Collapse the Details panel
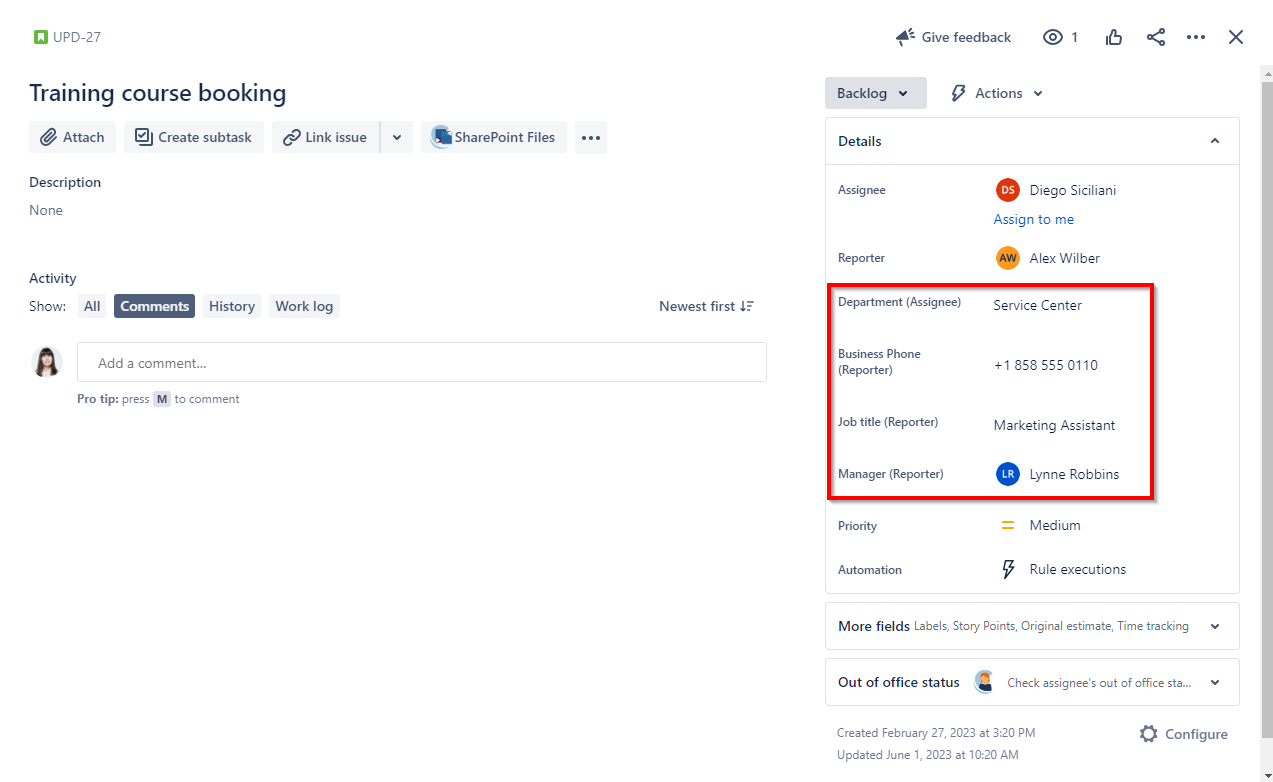 [x=1214, y=141]
